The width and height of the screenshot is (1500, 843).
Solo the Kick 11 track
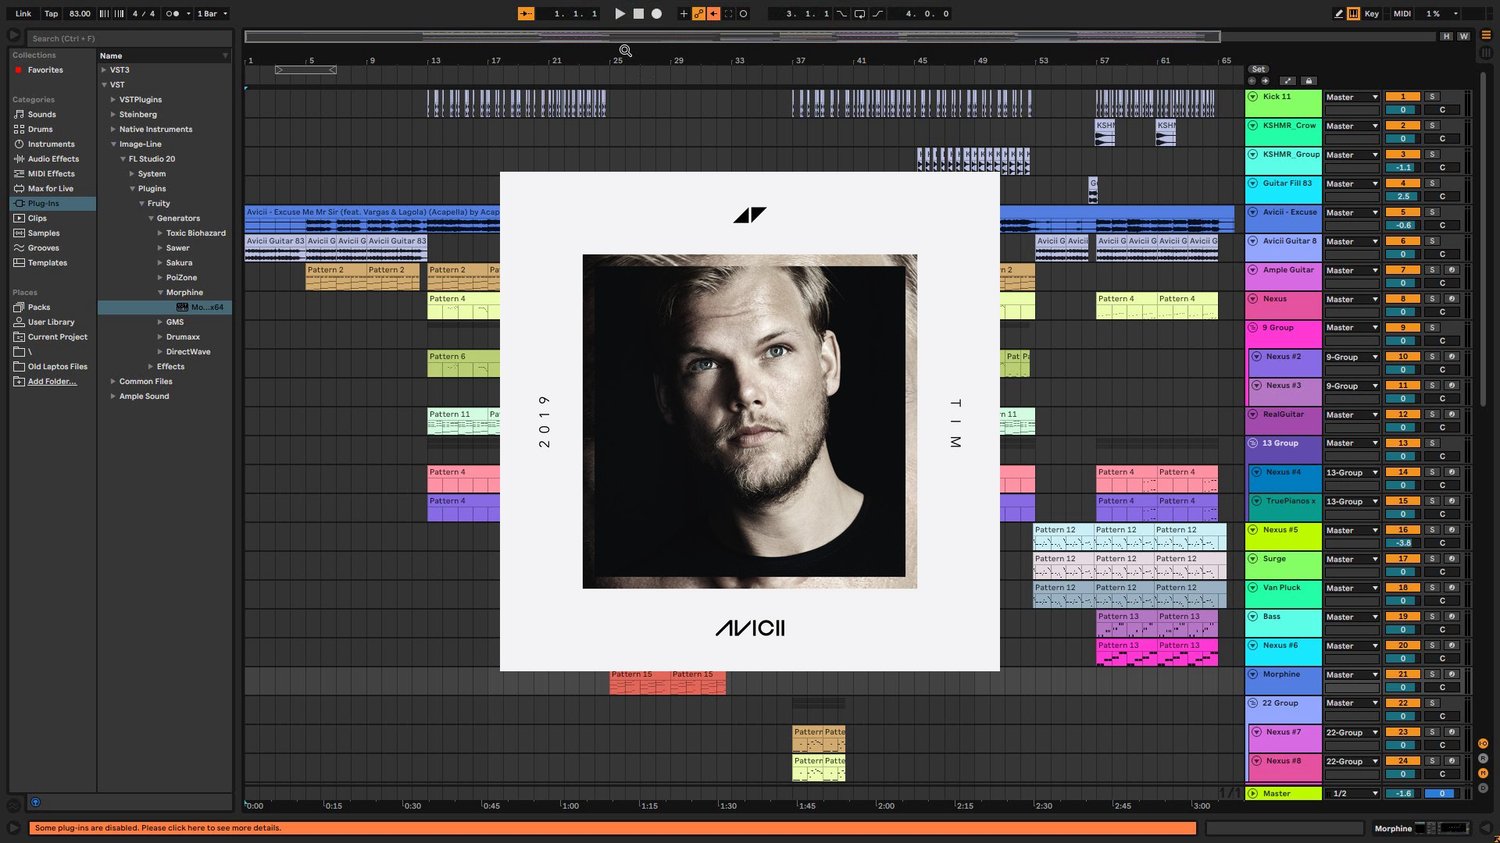[1432, 97]
